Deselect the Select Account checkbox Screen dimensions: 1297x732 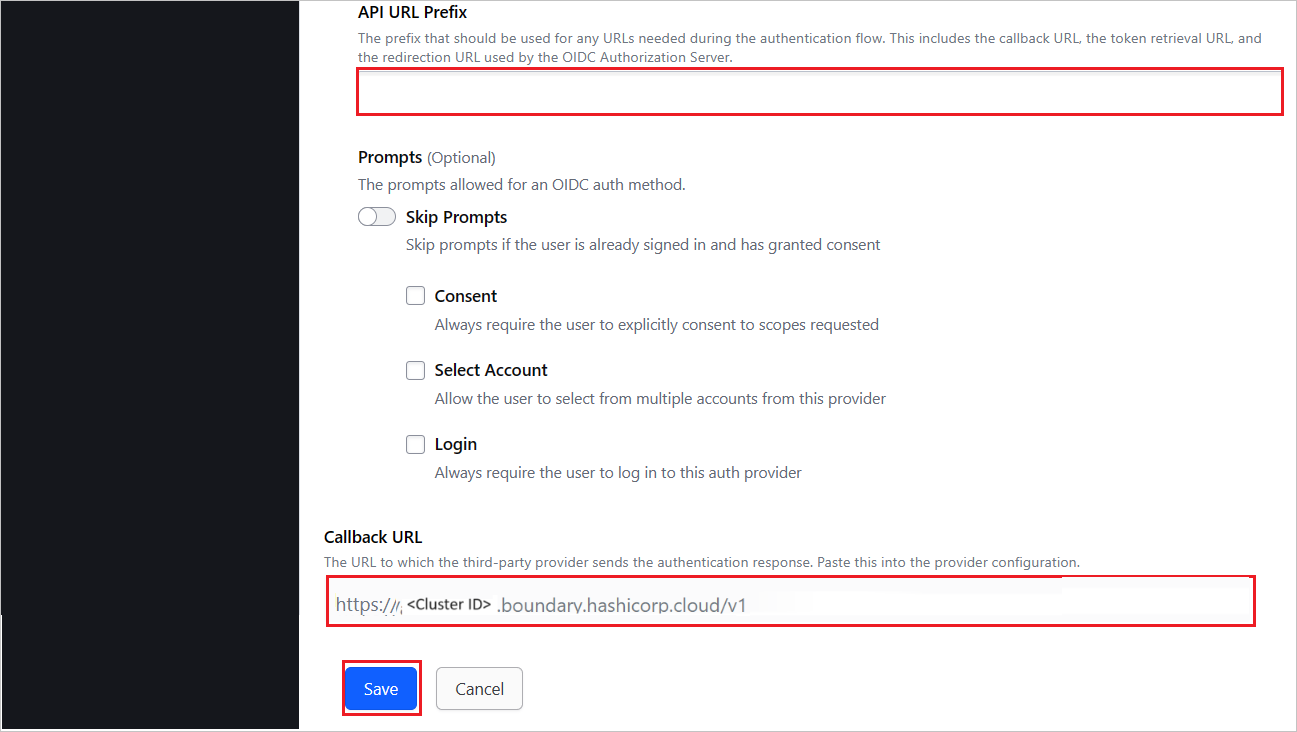point(415,370)
